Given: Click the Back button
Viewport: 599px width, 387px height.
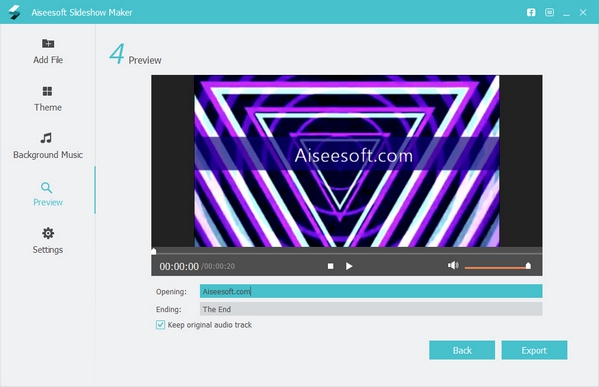Looking at the screenshot, I should point(462,350).
